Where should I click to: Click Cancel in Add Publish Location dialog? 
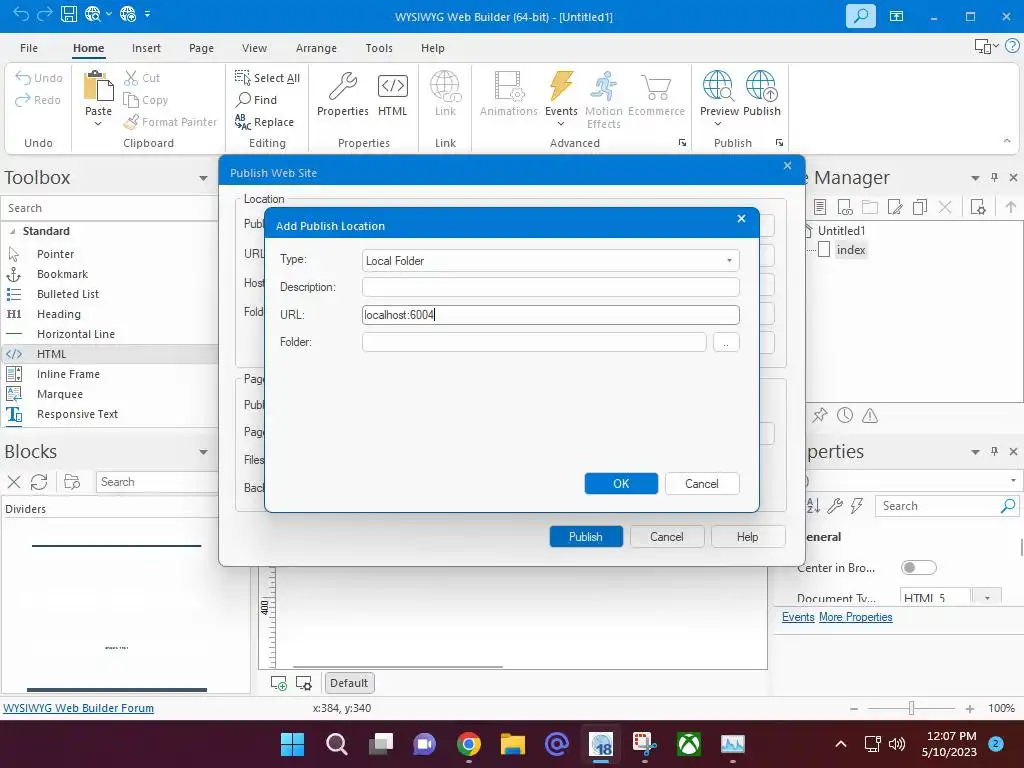point(702,483)
